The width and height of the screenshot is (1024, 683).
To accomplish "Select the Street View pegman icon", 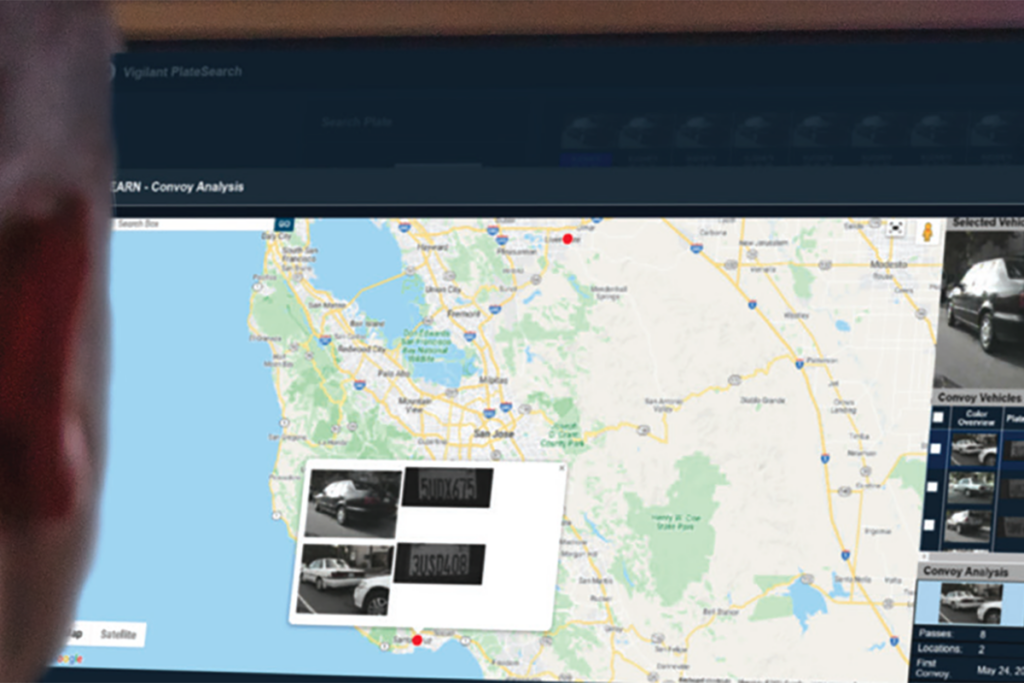I will pos(927,232).
